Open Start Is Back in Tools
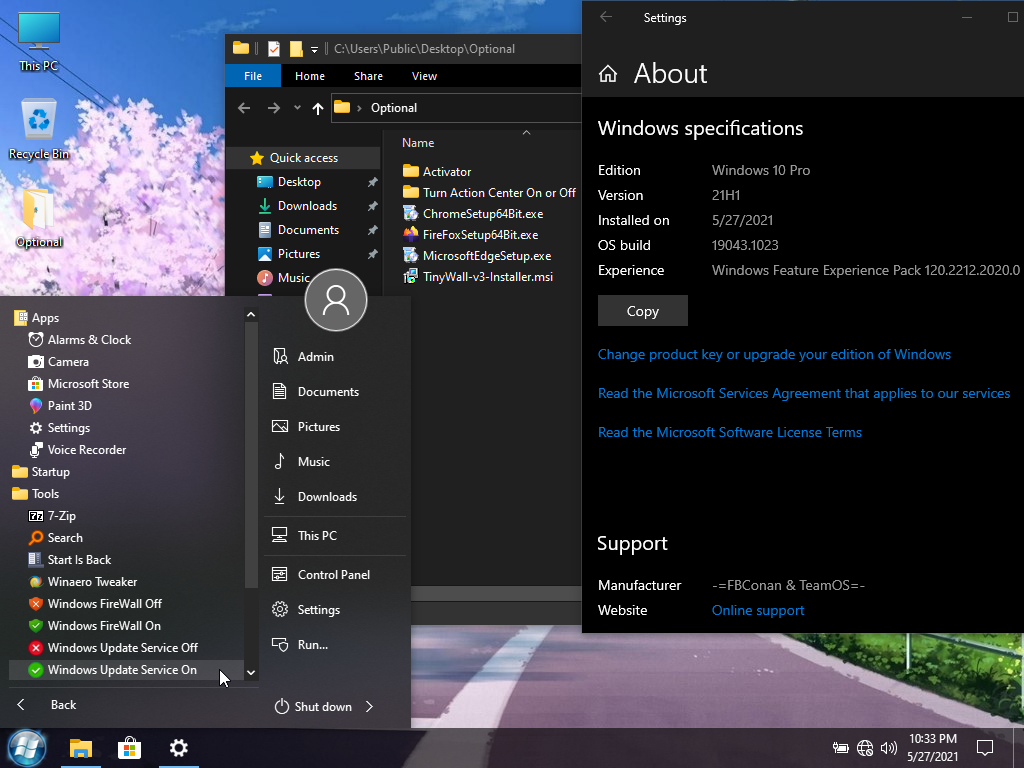This screenshot has height=768, width=1024. [79, 560]
